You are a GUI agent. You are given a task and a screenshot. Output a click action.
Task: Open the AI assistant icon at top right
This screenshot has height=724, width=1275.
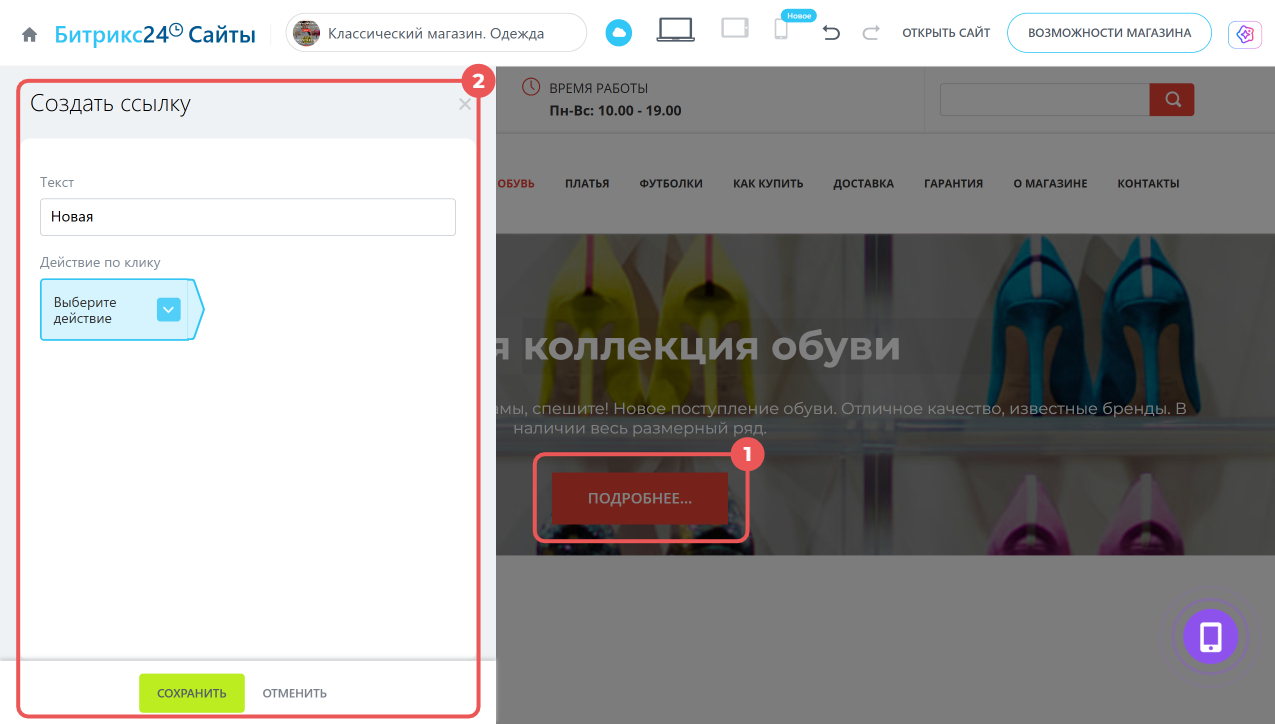(x=1244, y=34)
